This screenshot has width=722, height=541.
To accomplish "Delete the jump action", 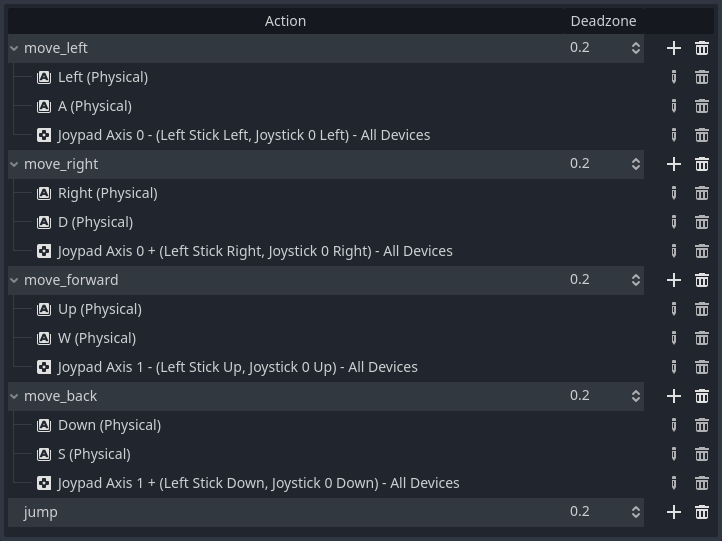I will [702, 512].
